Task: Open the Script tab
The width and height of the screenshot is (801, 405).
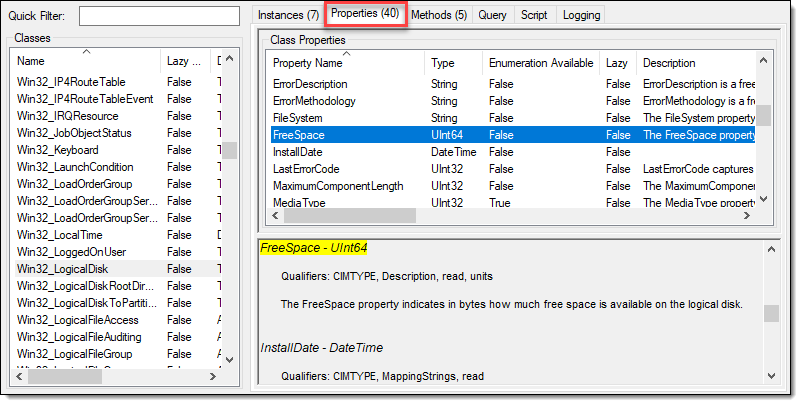Action: [534, 15]
